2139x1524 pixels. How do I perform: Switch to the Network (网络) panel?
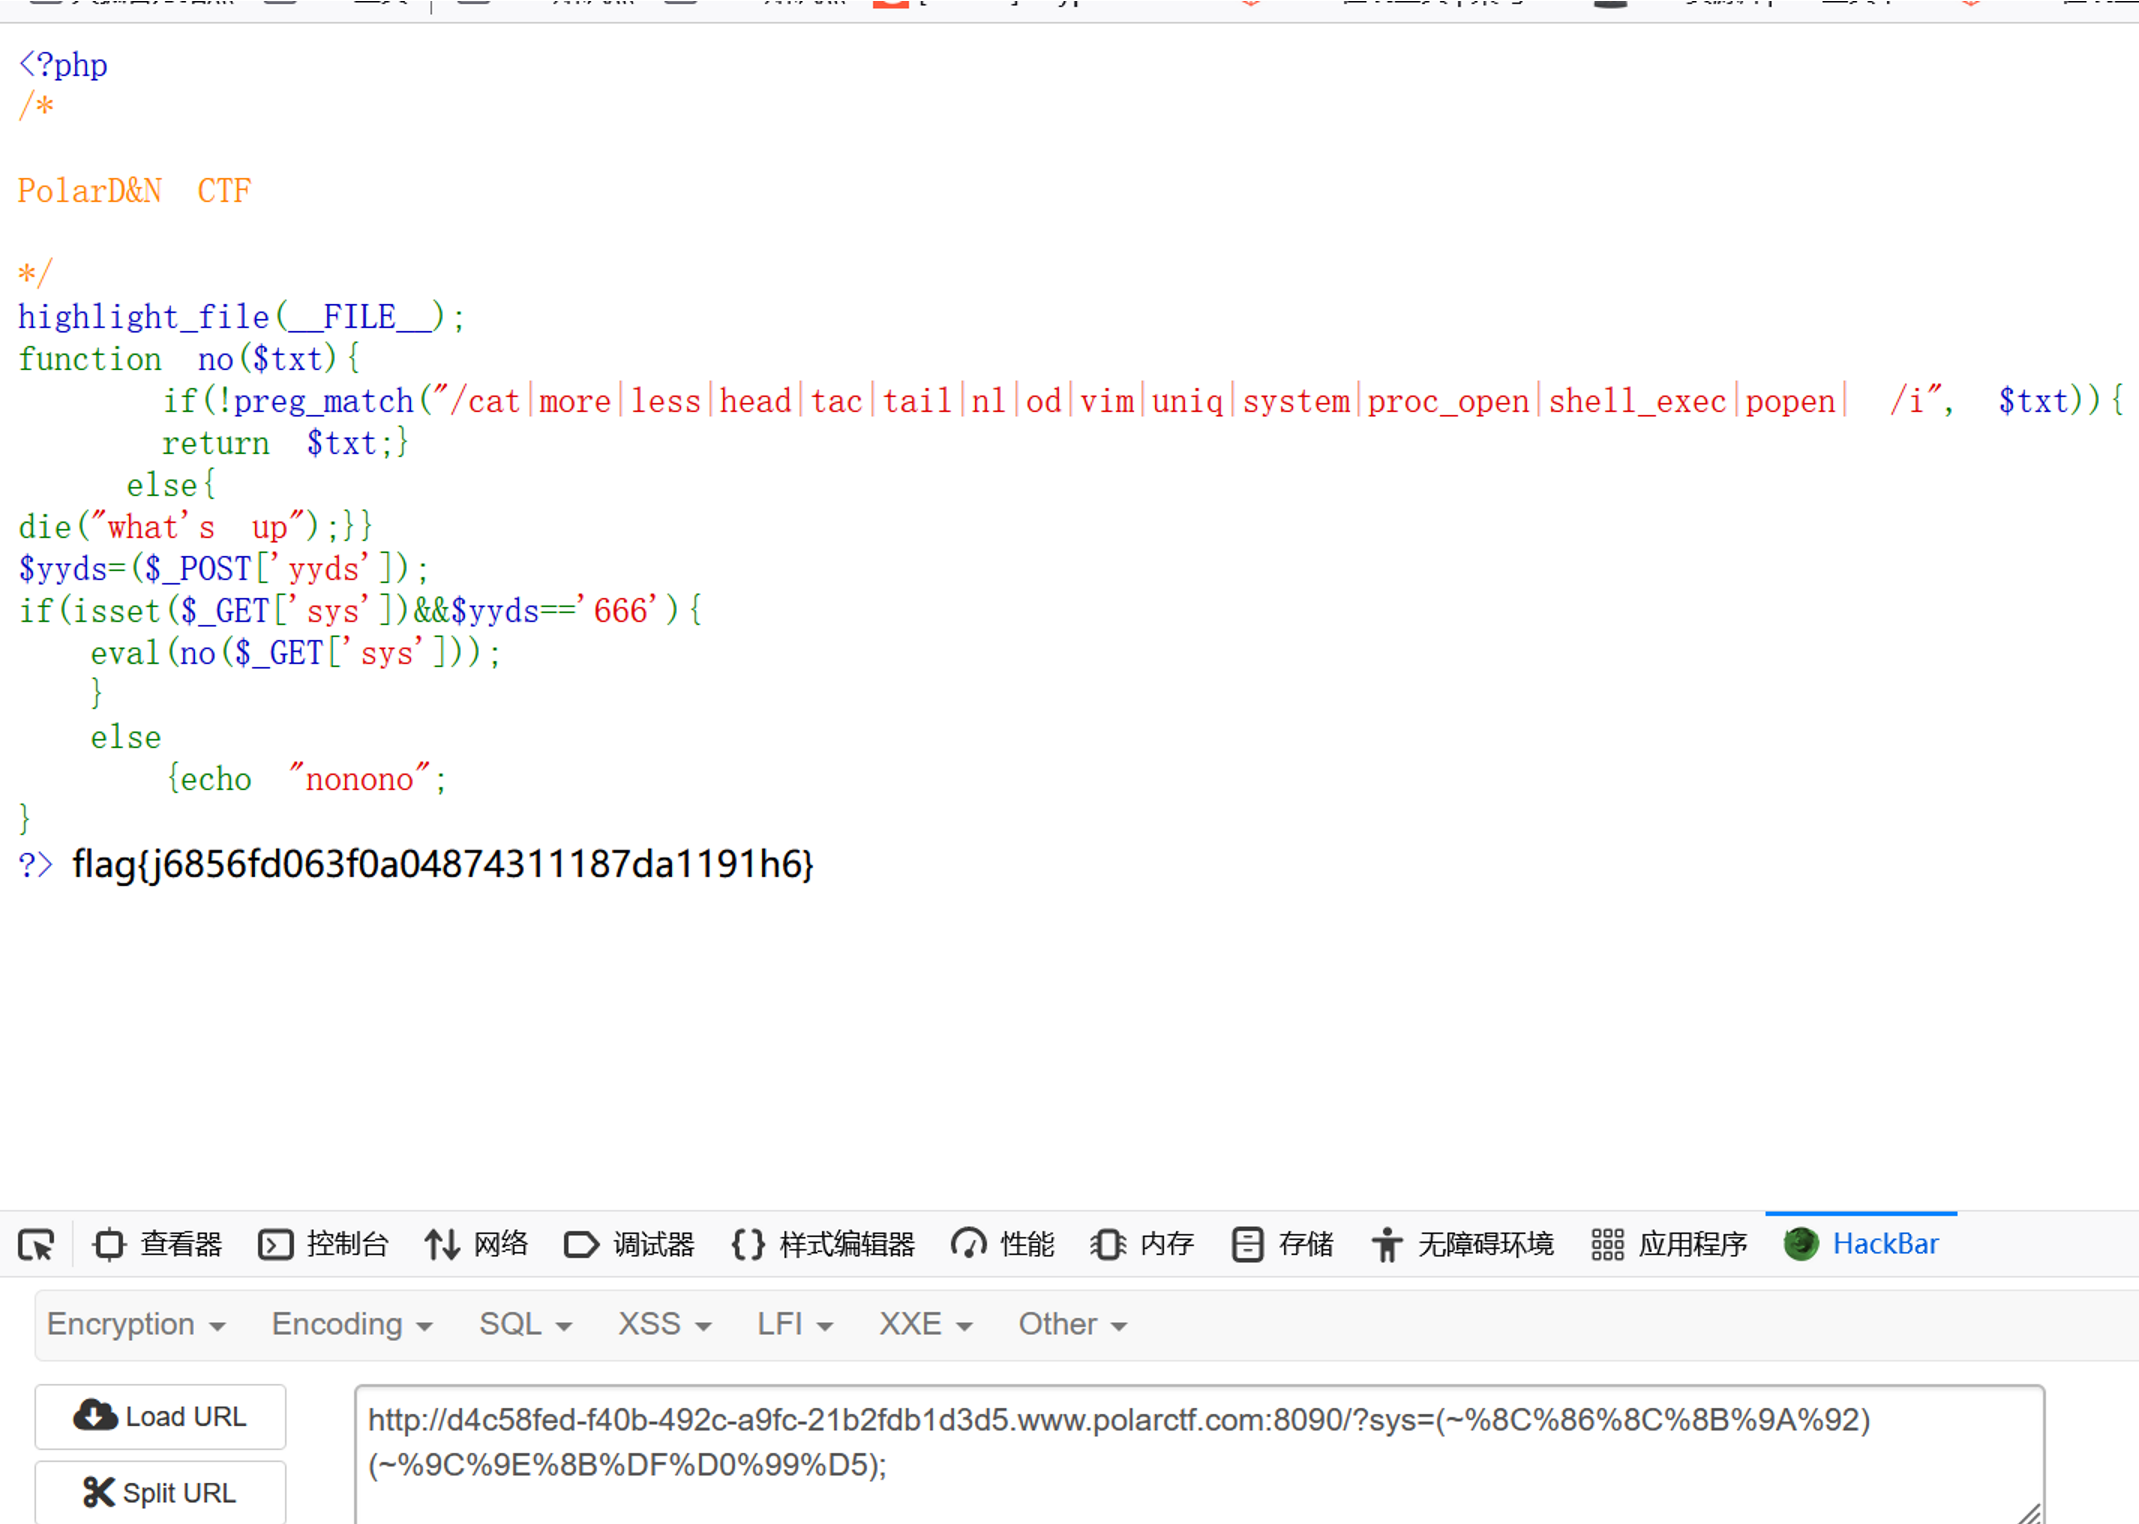tap(476, 1244)
